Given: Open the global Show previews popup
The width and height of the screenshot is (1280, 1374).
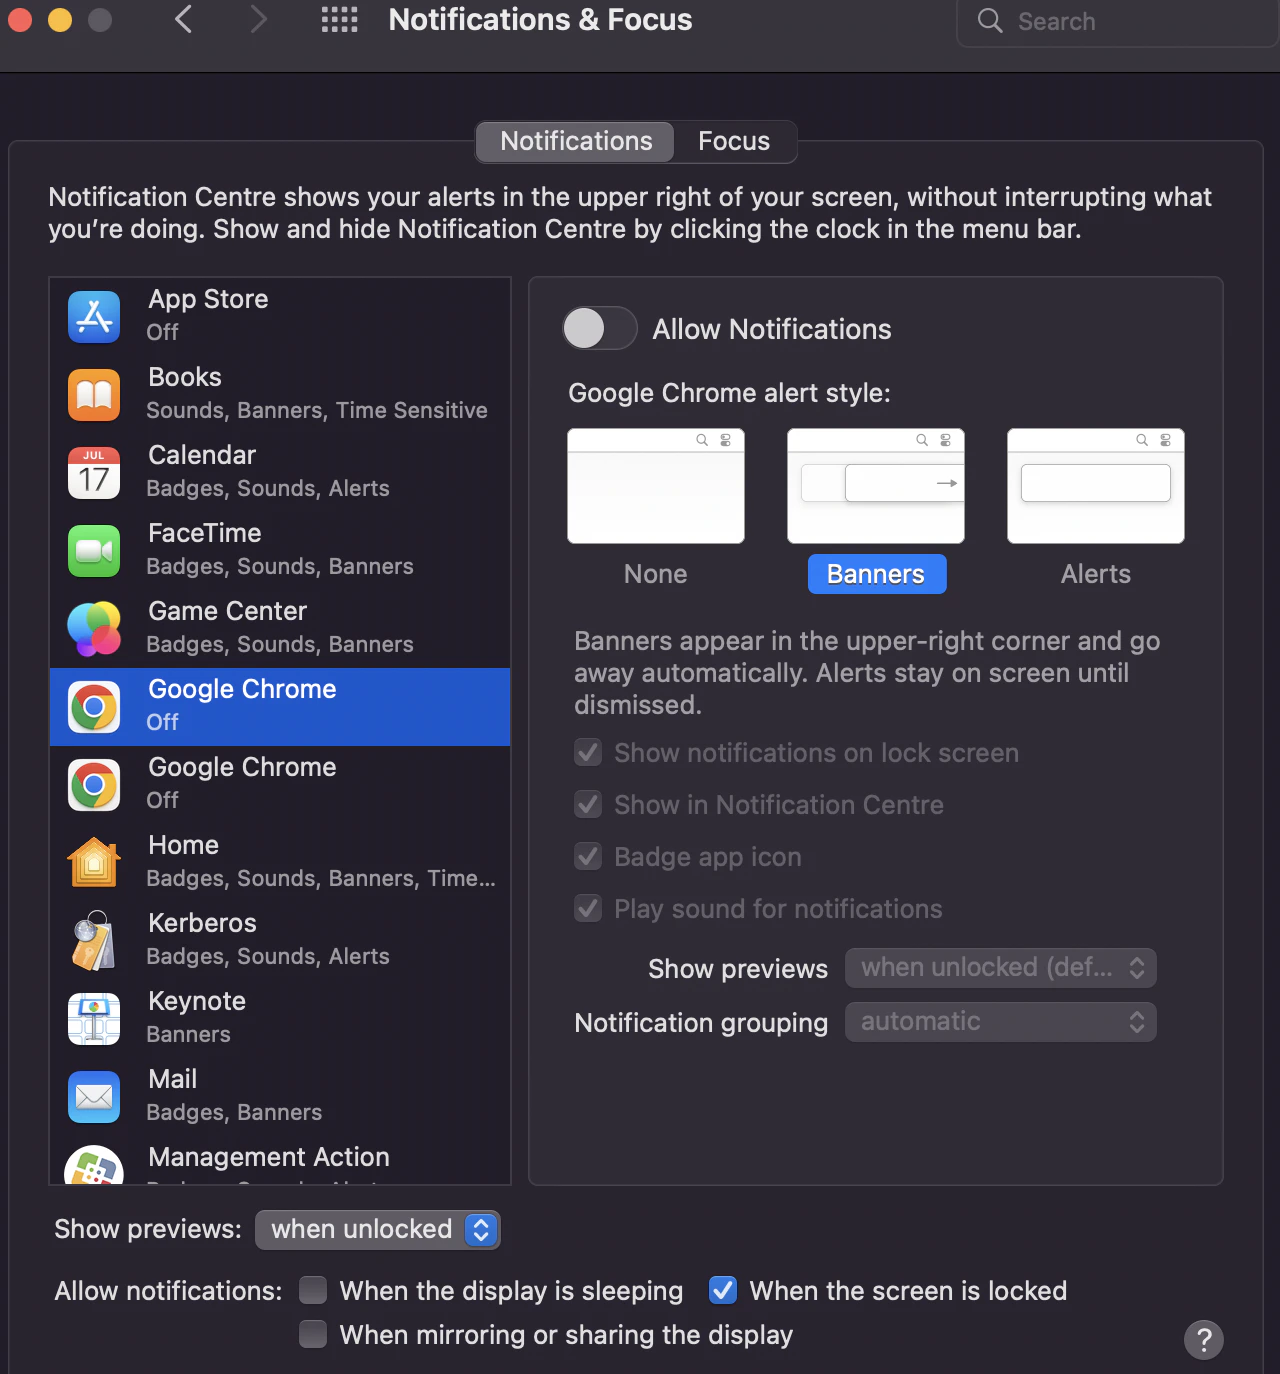Looking at the screenshot, I should pyautogui.click(x=378, y=1229).
